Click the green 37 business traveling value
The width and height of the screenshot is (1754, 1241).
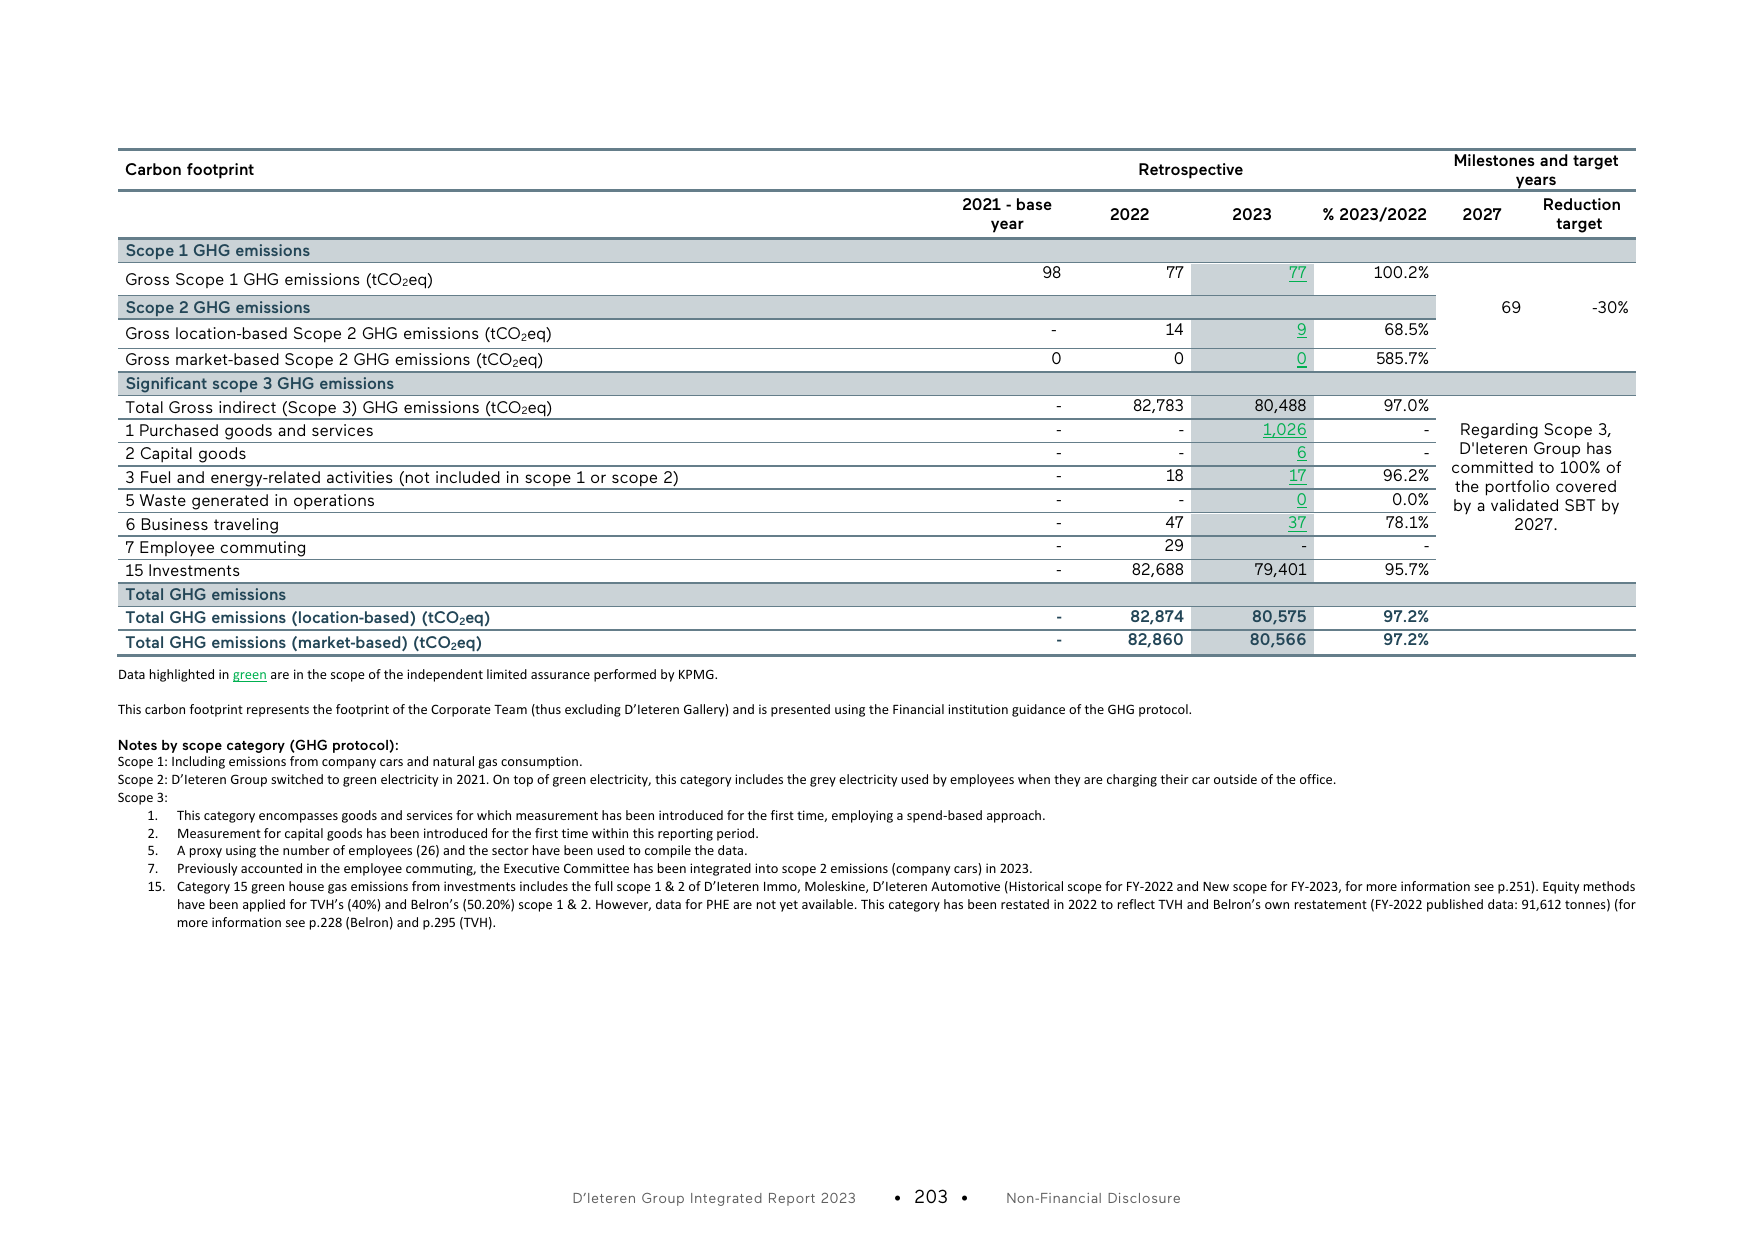pos(1297,523)
